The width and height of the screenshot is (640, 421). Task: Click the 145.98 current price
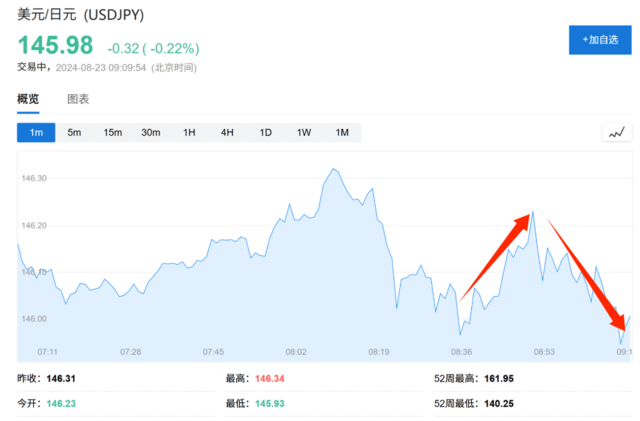coord(56,45)
